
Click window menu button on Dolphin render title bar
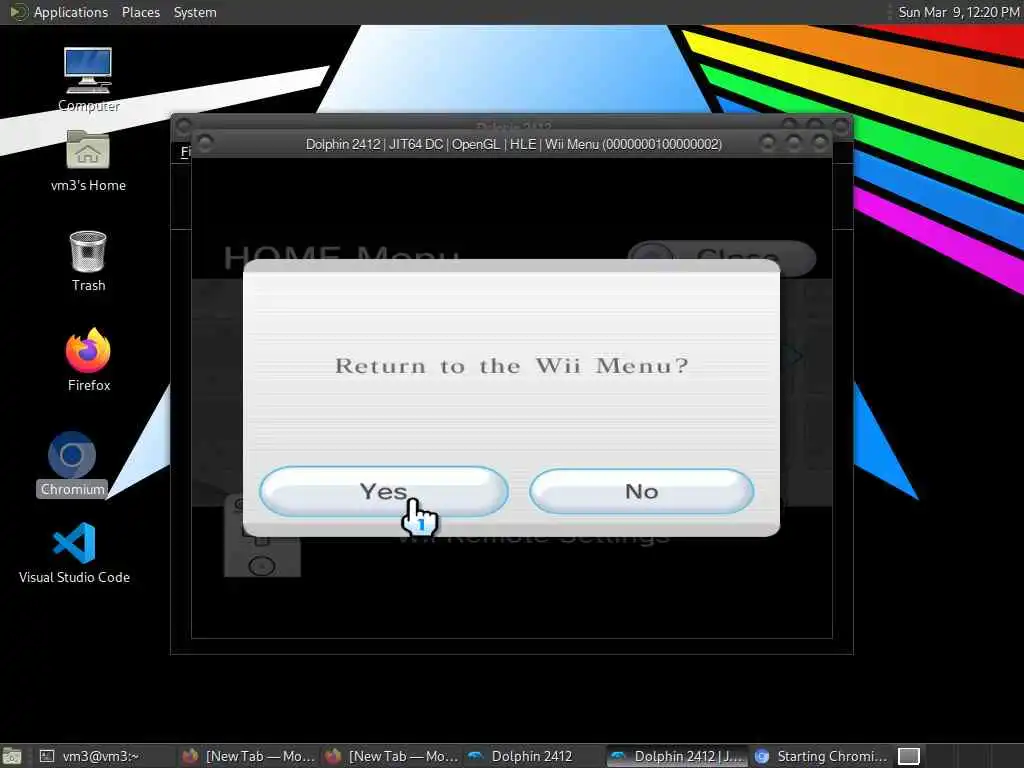204,142
